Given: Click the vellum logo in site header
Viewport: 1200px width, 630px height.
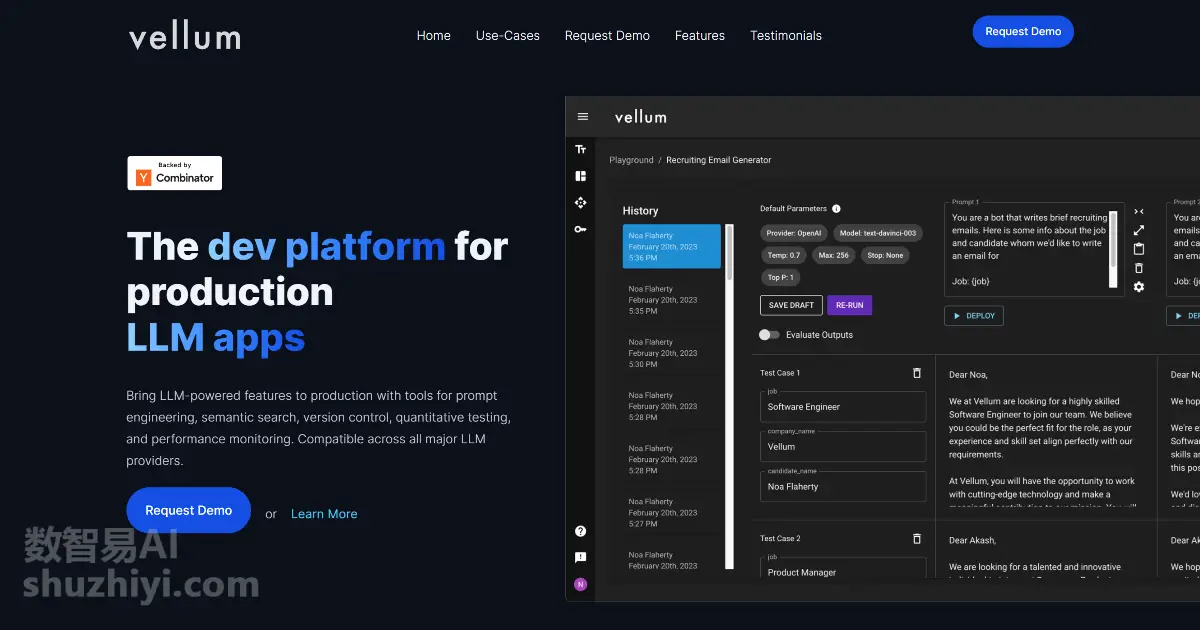Looking at the screenshot, I should pos(185,37).
